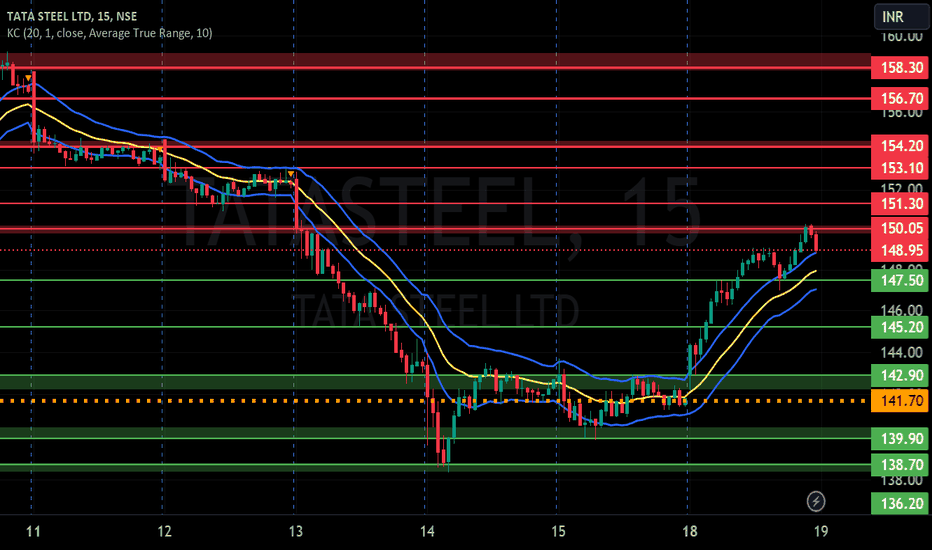932x550 pixels.
Task: Click the 146.00 price scale value
Action: coord(902,310)
